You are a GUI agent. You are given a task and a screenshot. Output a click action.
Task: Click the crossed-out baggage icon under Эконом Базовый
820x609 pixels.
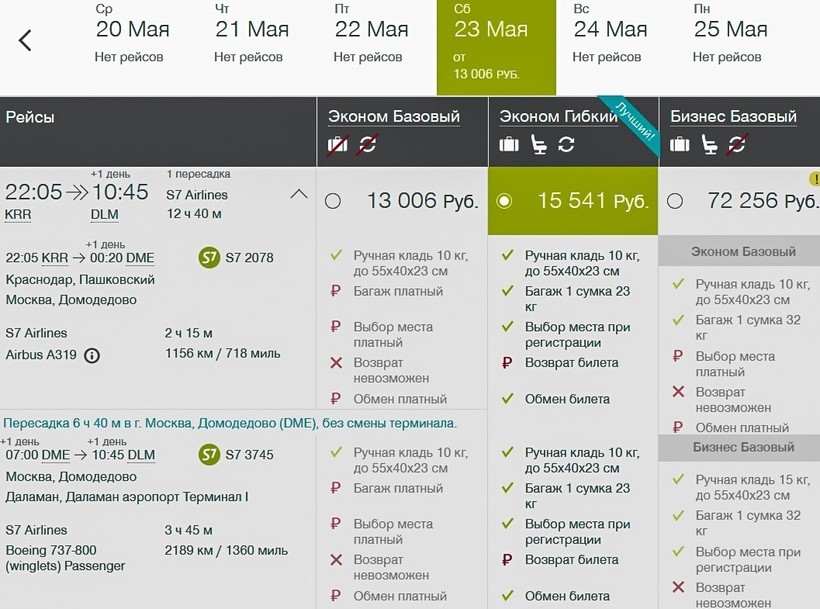(x=337, y=145)
